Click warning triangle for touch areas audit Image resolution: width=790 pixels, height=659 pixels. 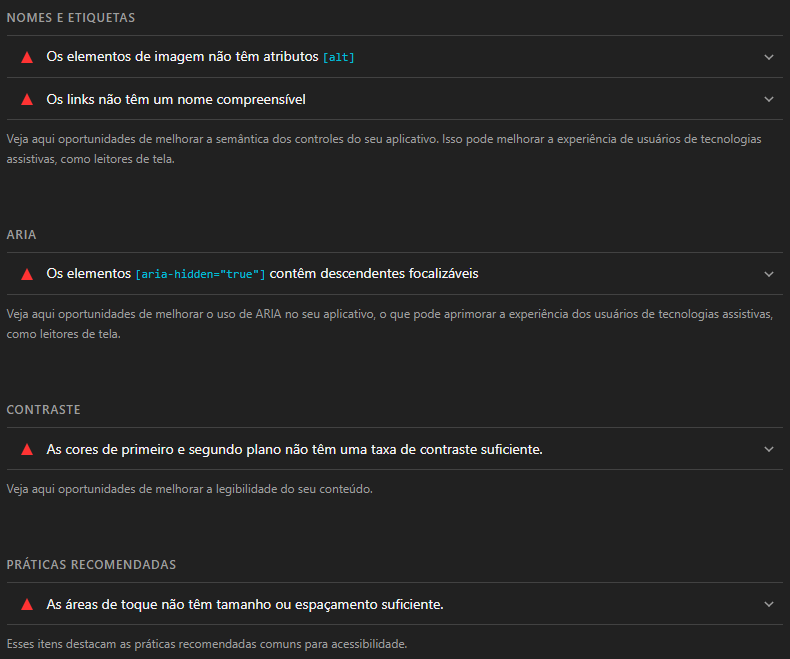pos(27,604)
